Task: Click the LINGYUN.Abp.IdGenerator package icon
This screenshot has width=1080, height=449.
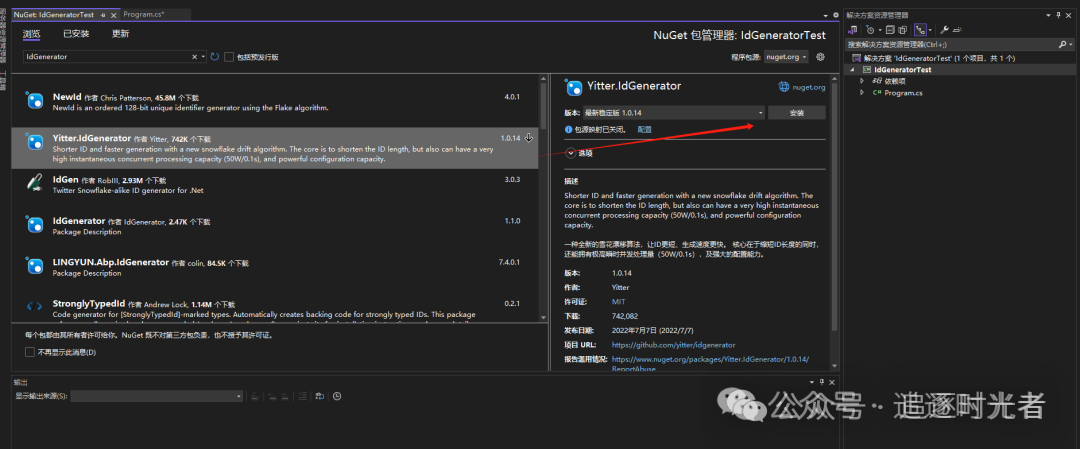Action: pyautogui.click(x=34, y=266)
